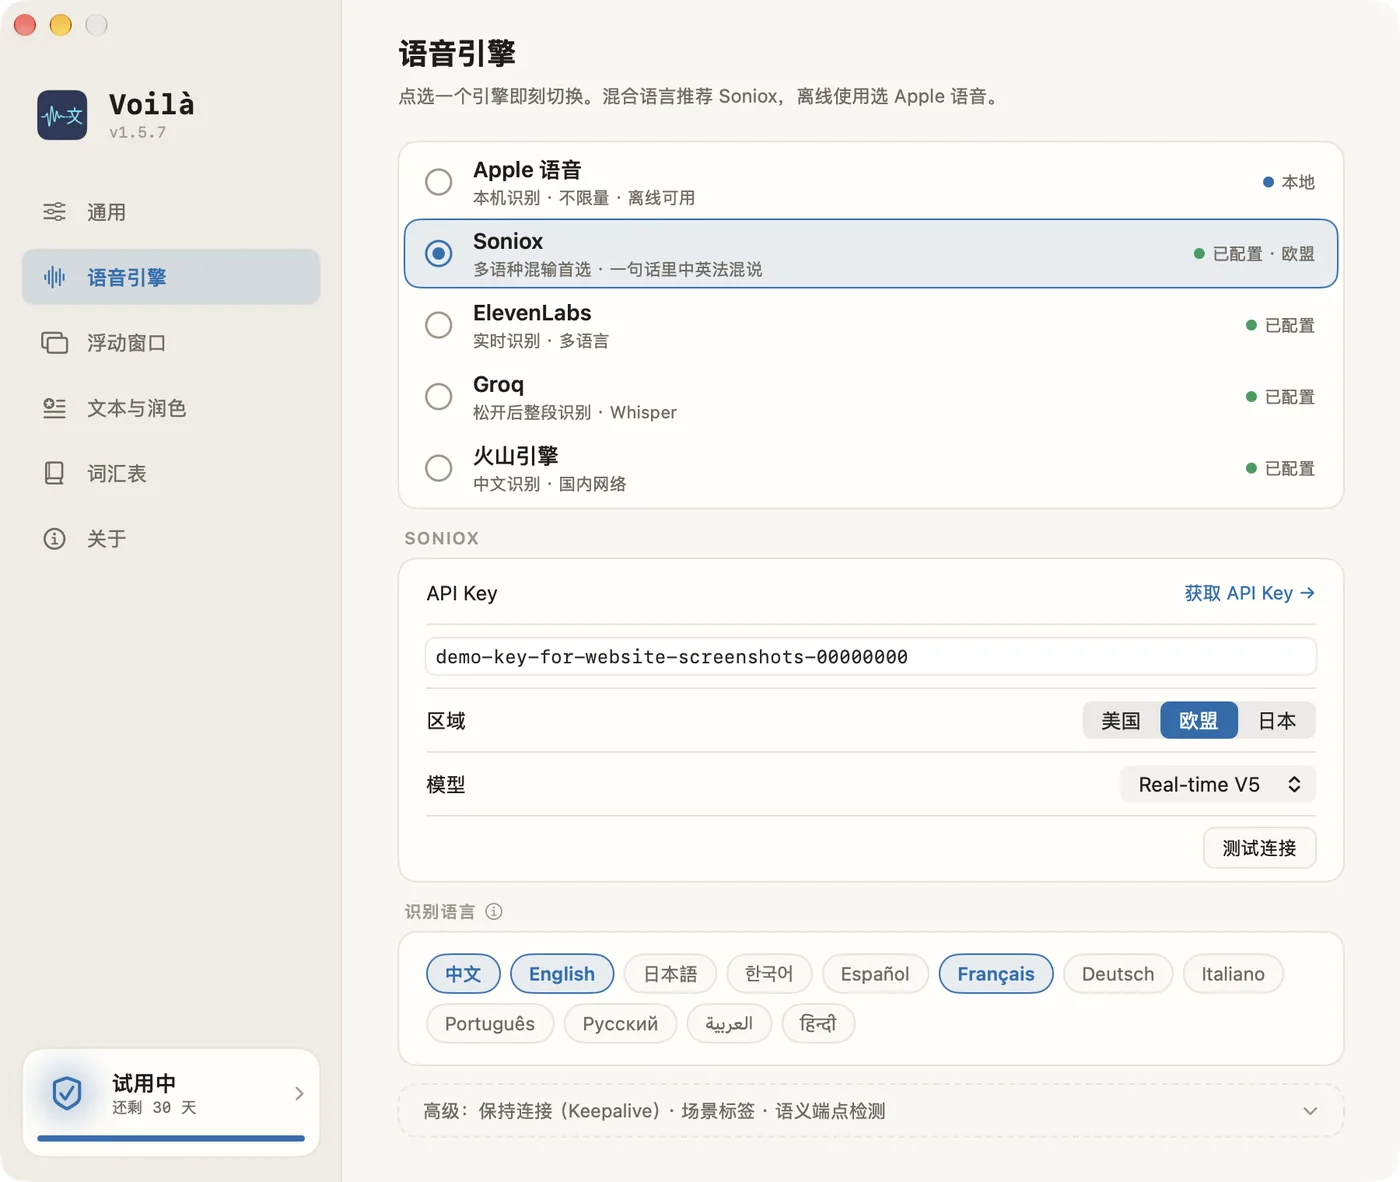1400x1182 pixels.
Task: Switch region to 日本
Action: (1277, 720)
